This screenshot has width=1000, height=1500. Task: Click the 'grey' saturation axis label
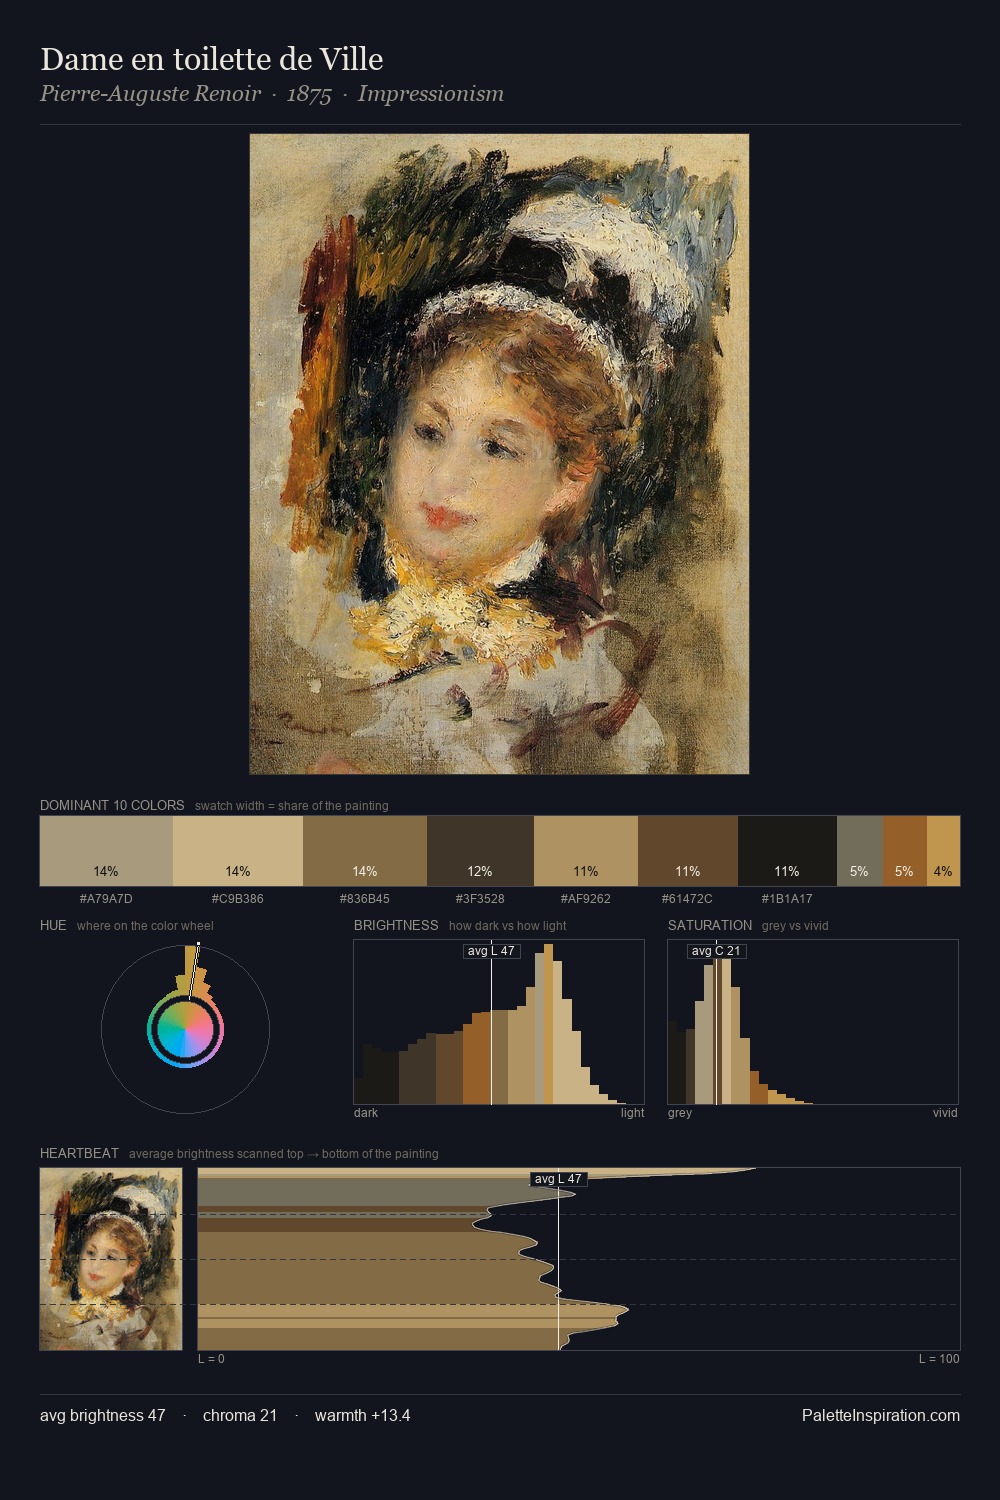tap(680, 1113)
